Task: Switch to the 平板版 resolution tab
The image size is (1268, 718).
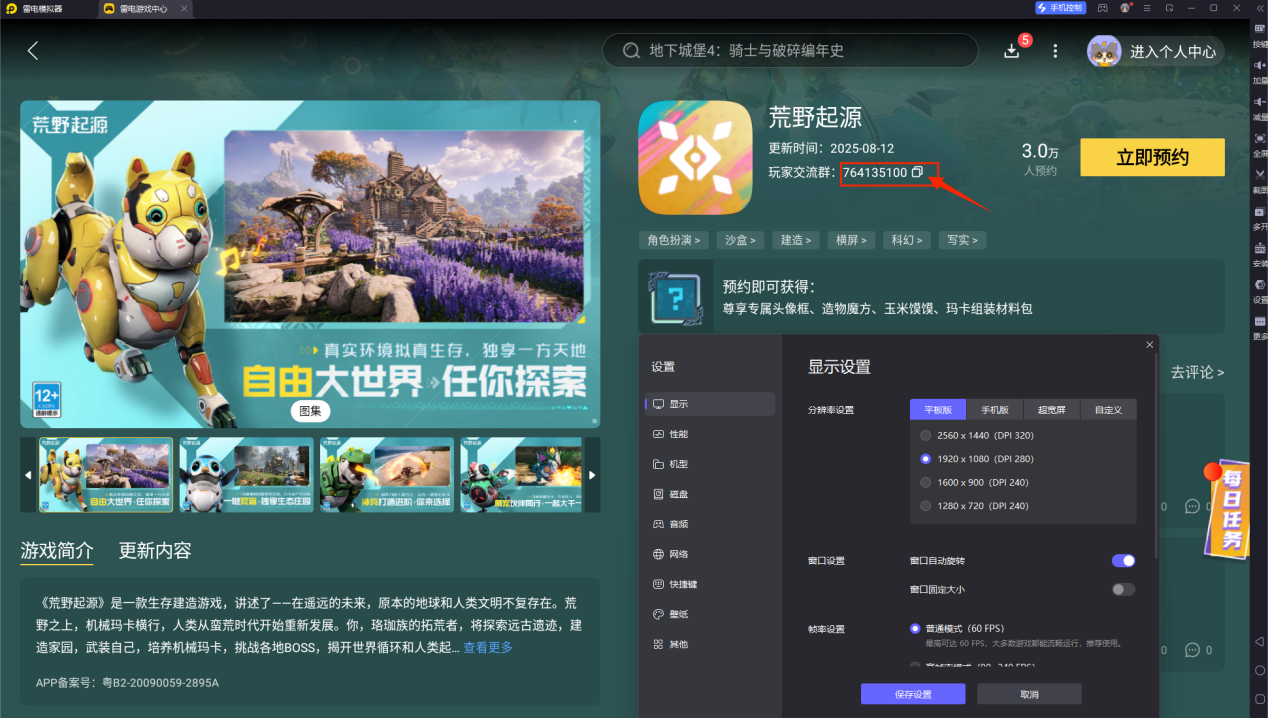Action: coord(938,410)
